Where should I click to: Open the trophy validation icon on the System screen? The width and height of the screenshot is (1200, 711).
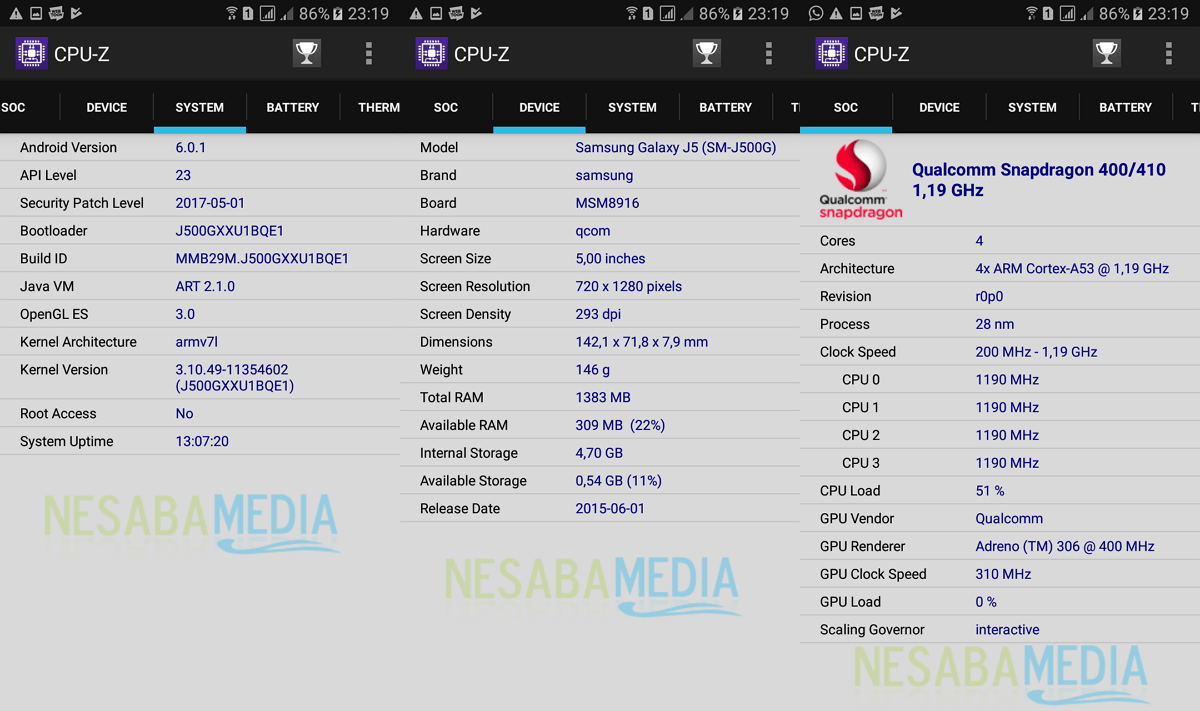[x=307, y=53]
